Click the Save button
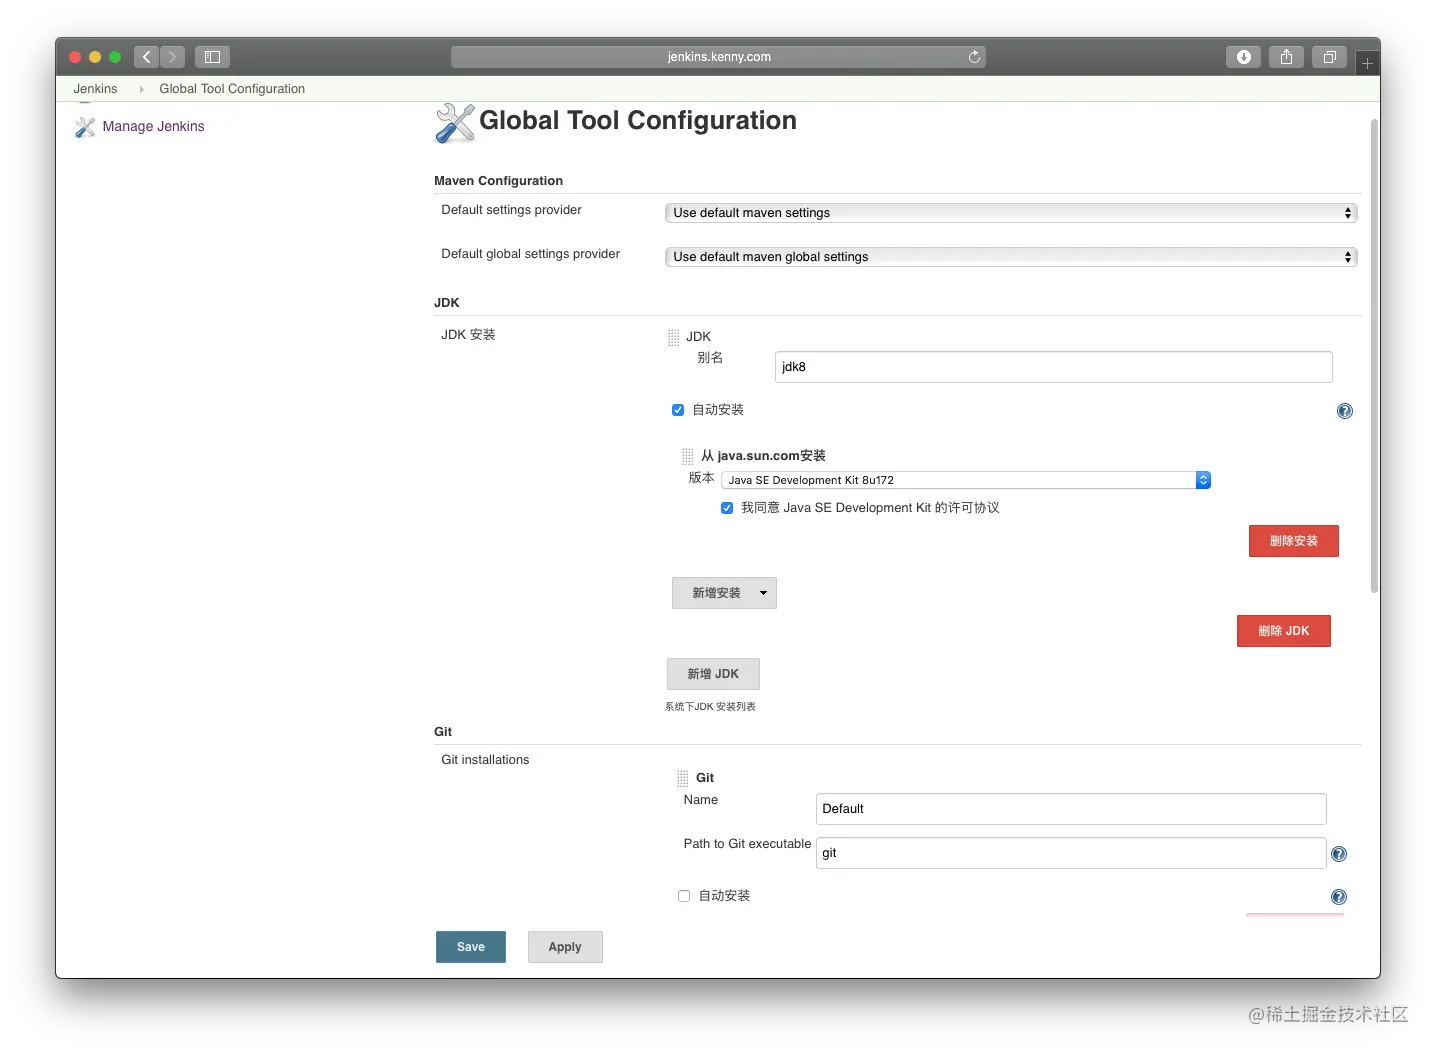This screenshot has width=1436, height=1052. coord(471,947)
